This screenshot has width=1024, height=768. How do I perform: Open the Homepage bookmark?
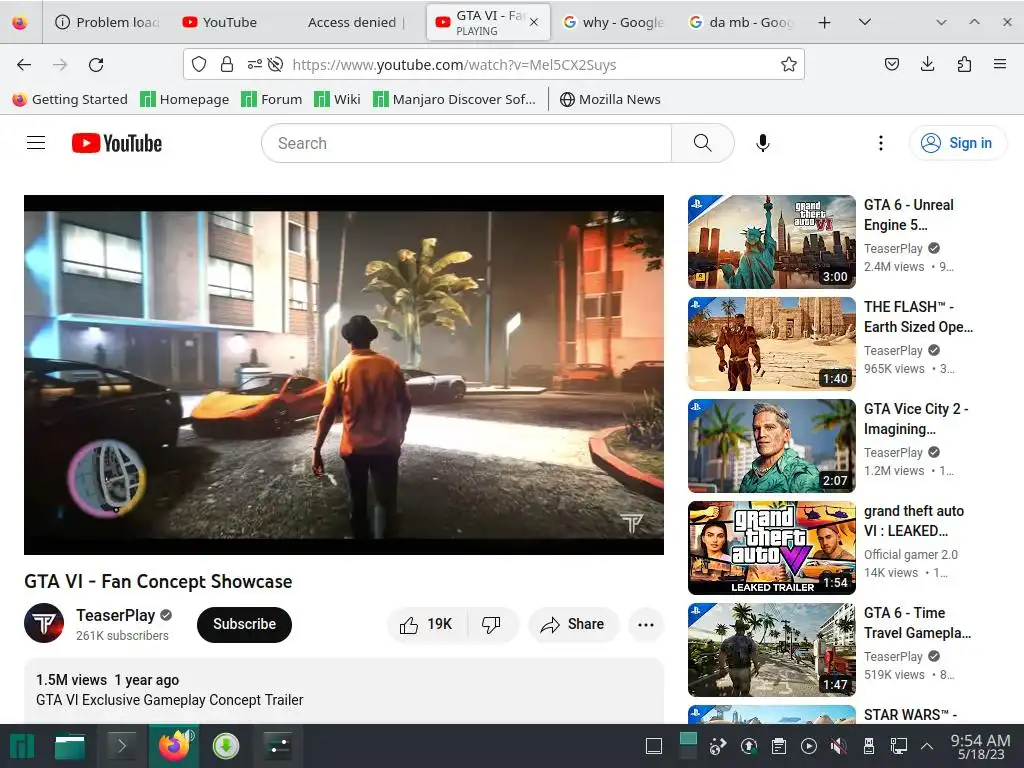(185, 99)
